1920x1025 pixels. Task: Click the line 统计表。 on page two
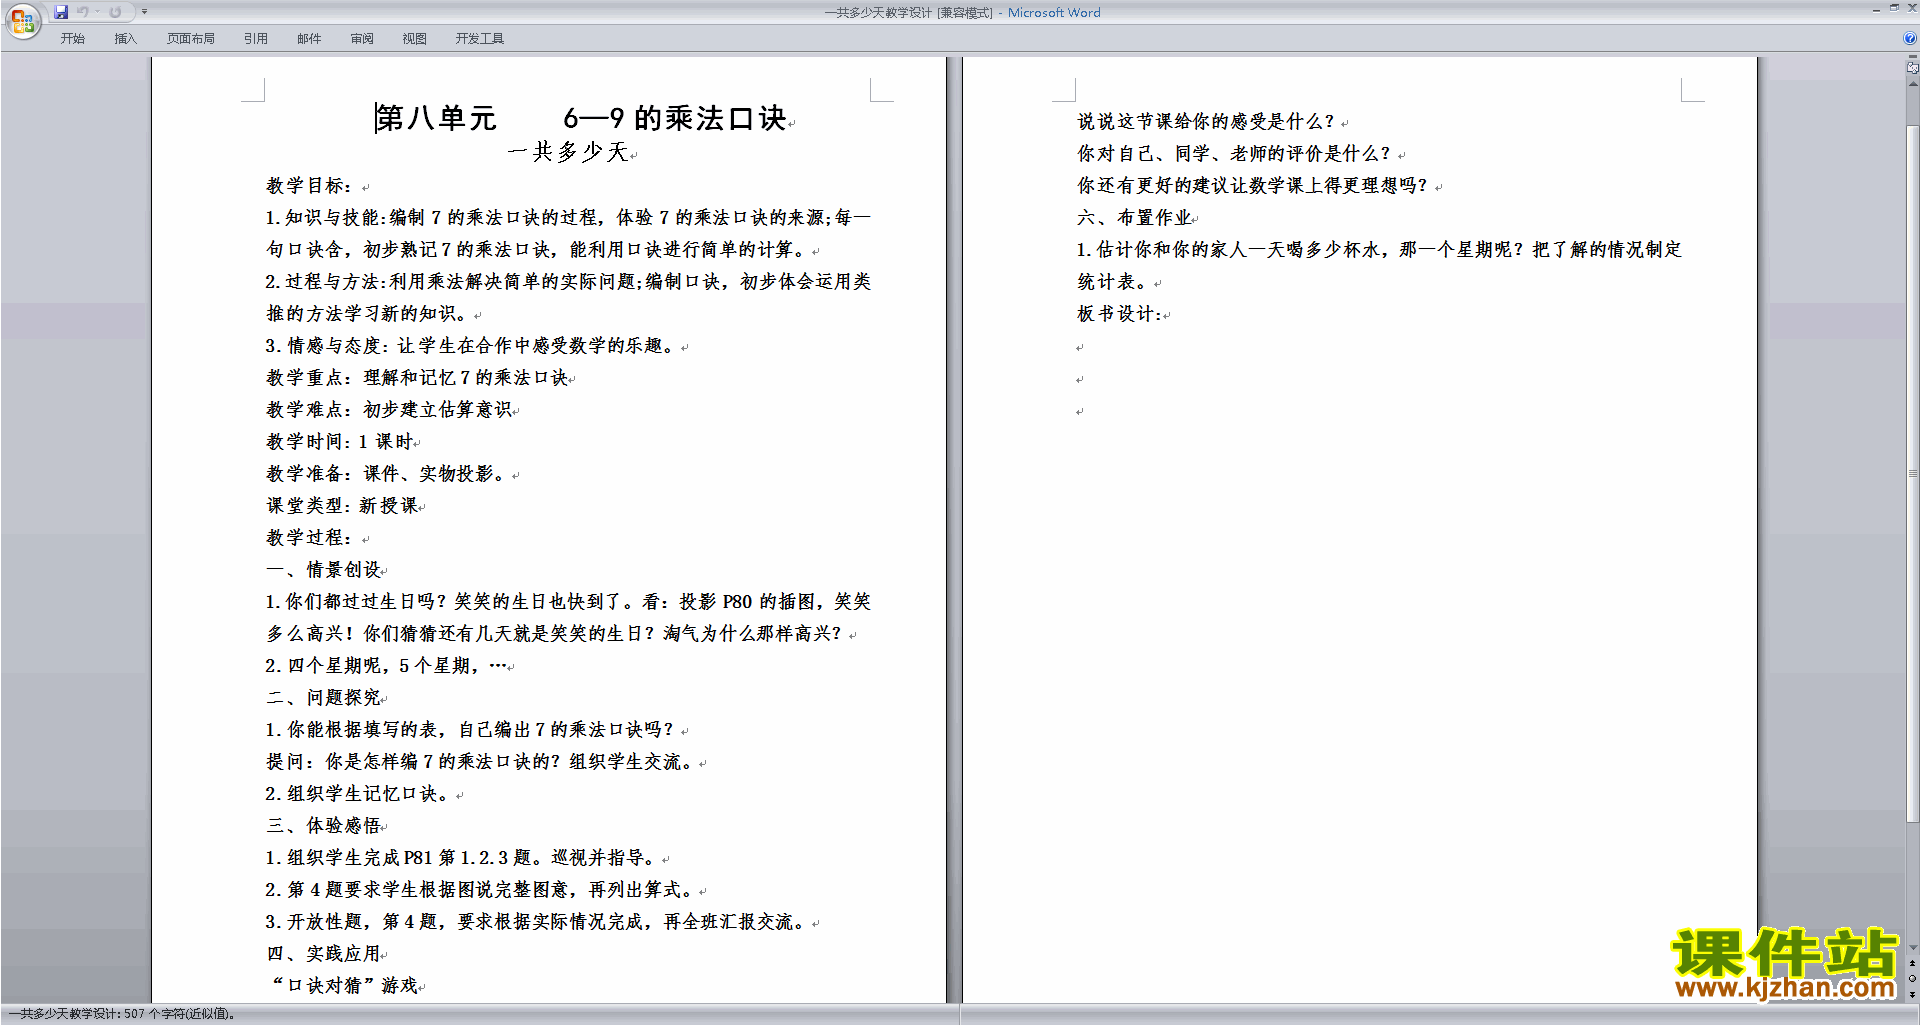click(x=1113, y=282)
